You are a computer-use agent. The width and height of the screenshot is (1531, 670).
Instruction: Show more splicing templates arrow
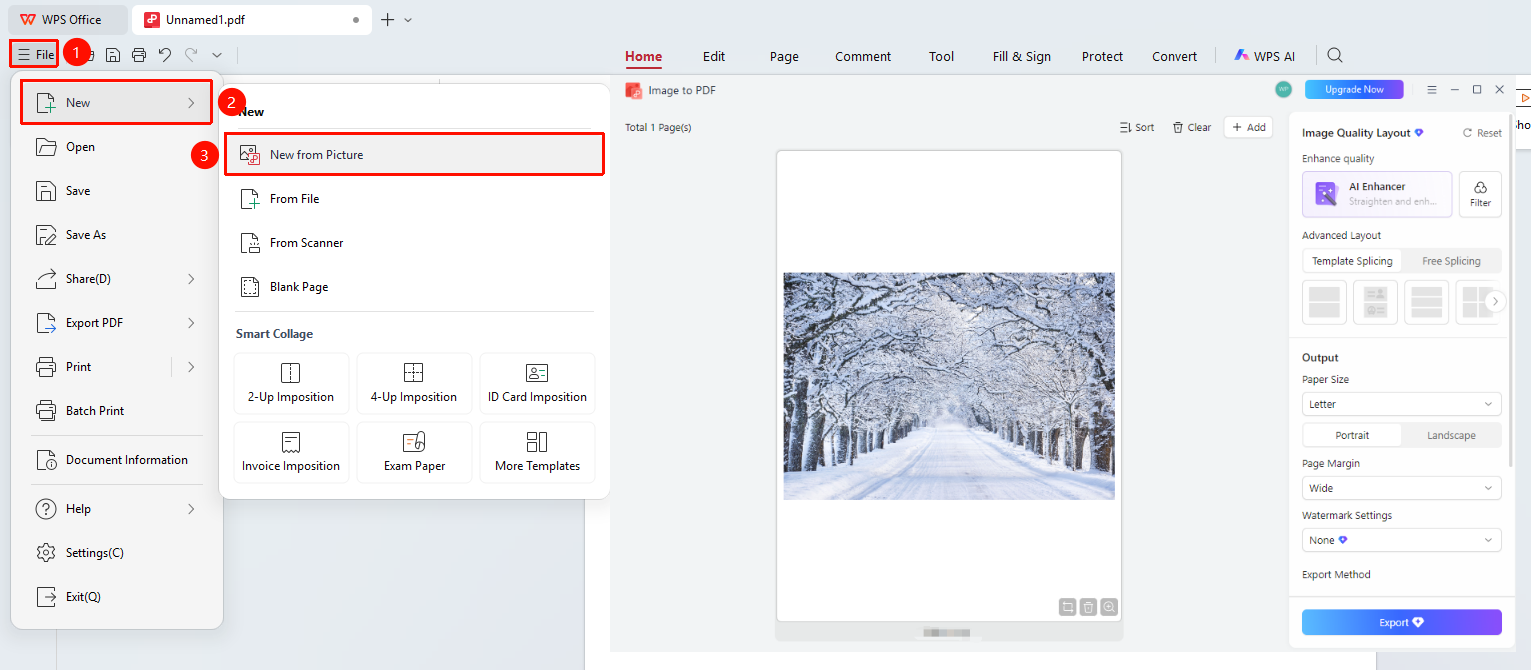1496,301
